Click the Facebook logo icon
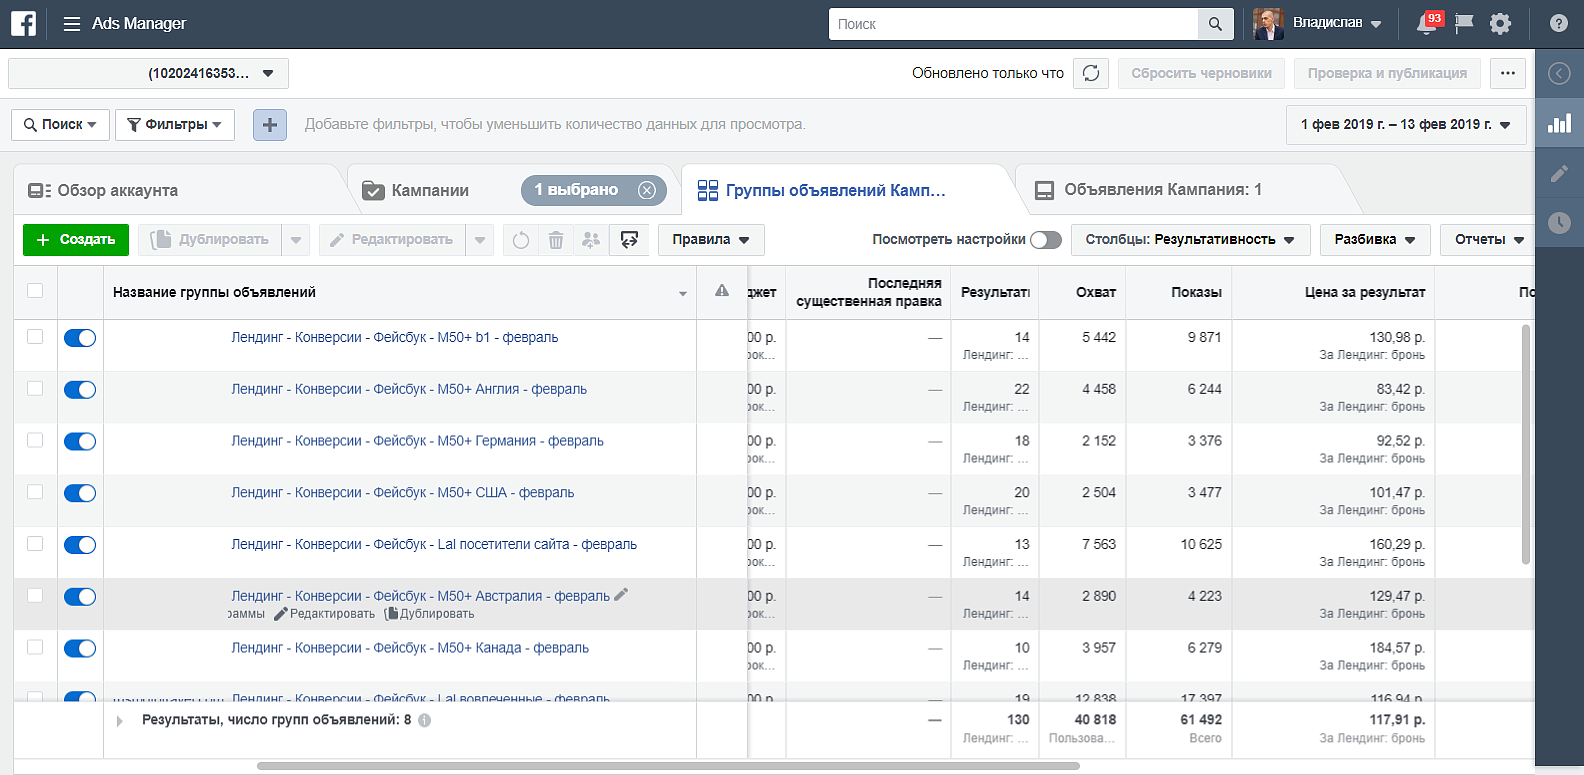1584x775 pixels. click(23, 23)
